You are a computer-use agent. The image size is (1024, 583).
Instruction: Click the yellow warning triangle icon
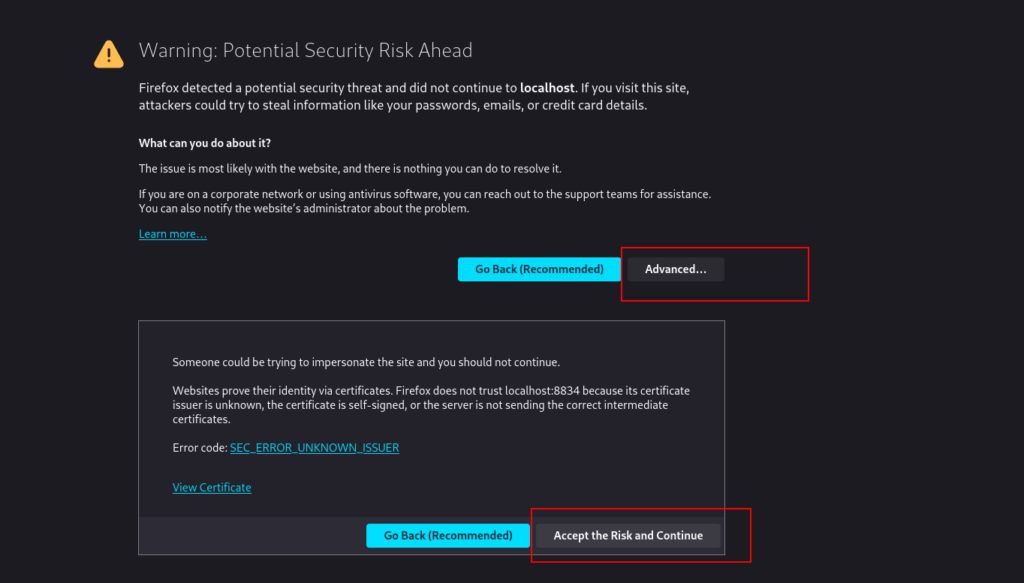[x=108, y=54]
